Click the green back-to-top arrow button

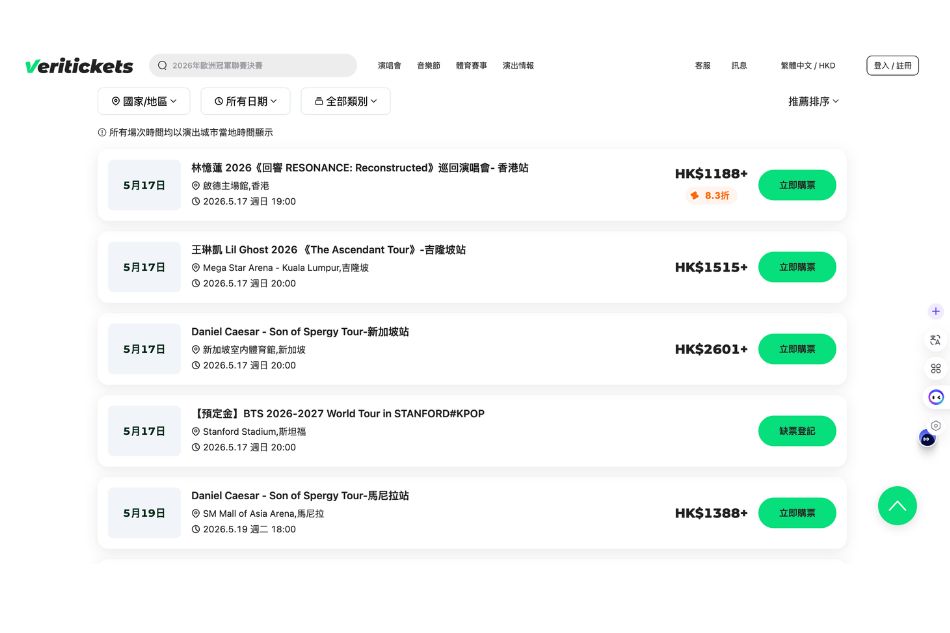pyautogui.click(x=897, y=505)
